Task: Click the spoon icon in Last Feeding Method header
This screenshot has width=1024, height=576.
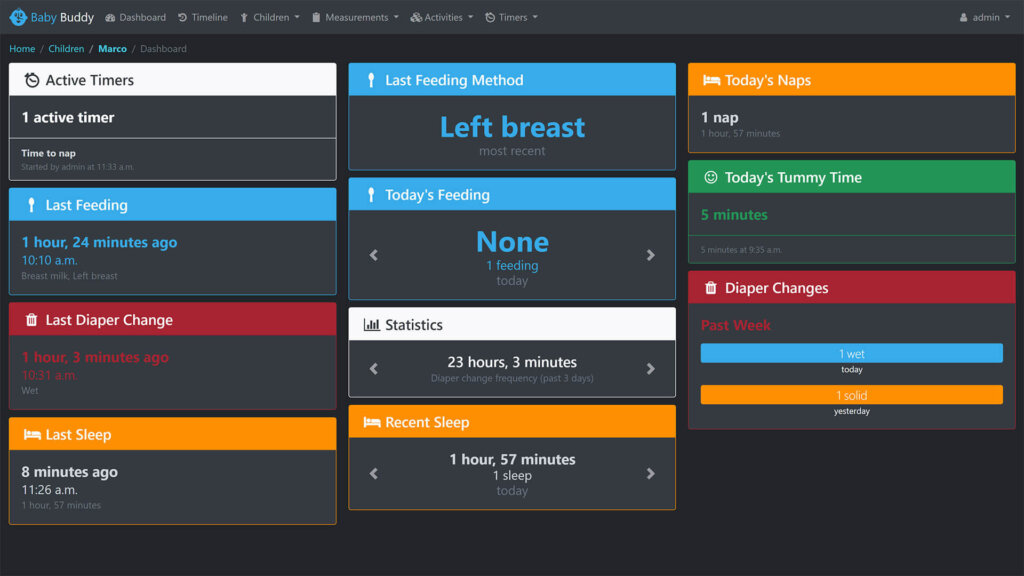Action: (371, 80)
